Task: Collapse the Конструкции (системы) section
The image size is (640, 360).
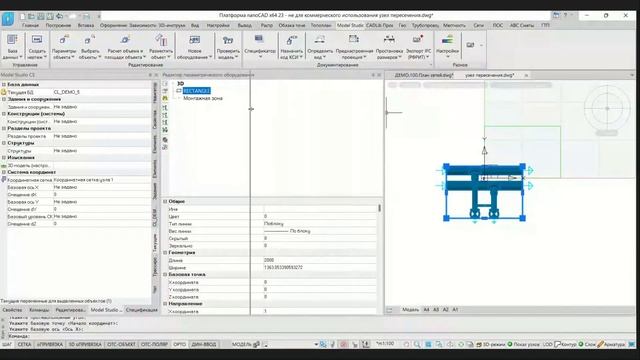Action: 4,114
